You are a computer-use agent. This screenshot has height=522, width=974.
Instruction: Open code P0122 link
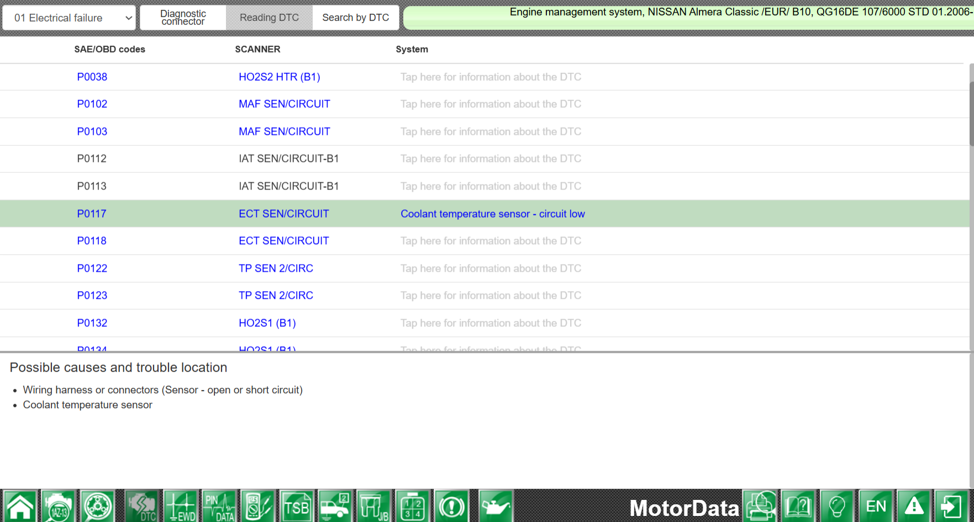click(x=92, y=268)
